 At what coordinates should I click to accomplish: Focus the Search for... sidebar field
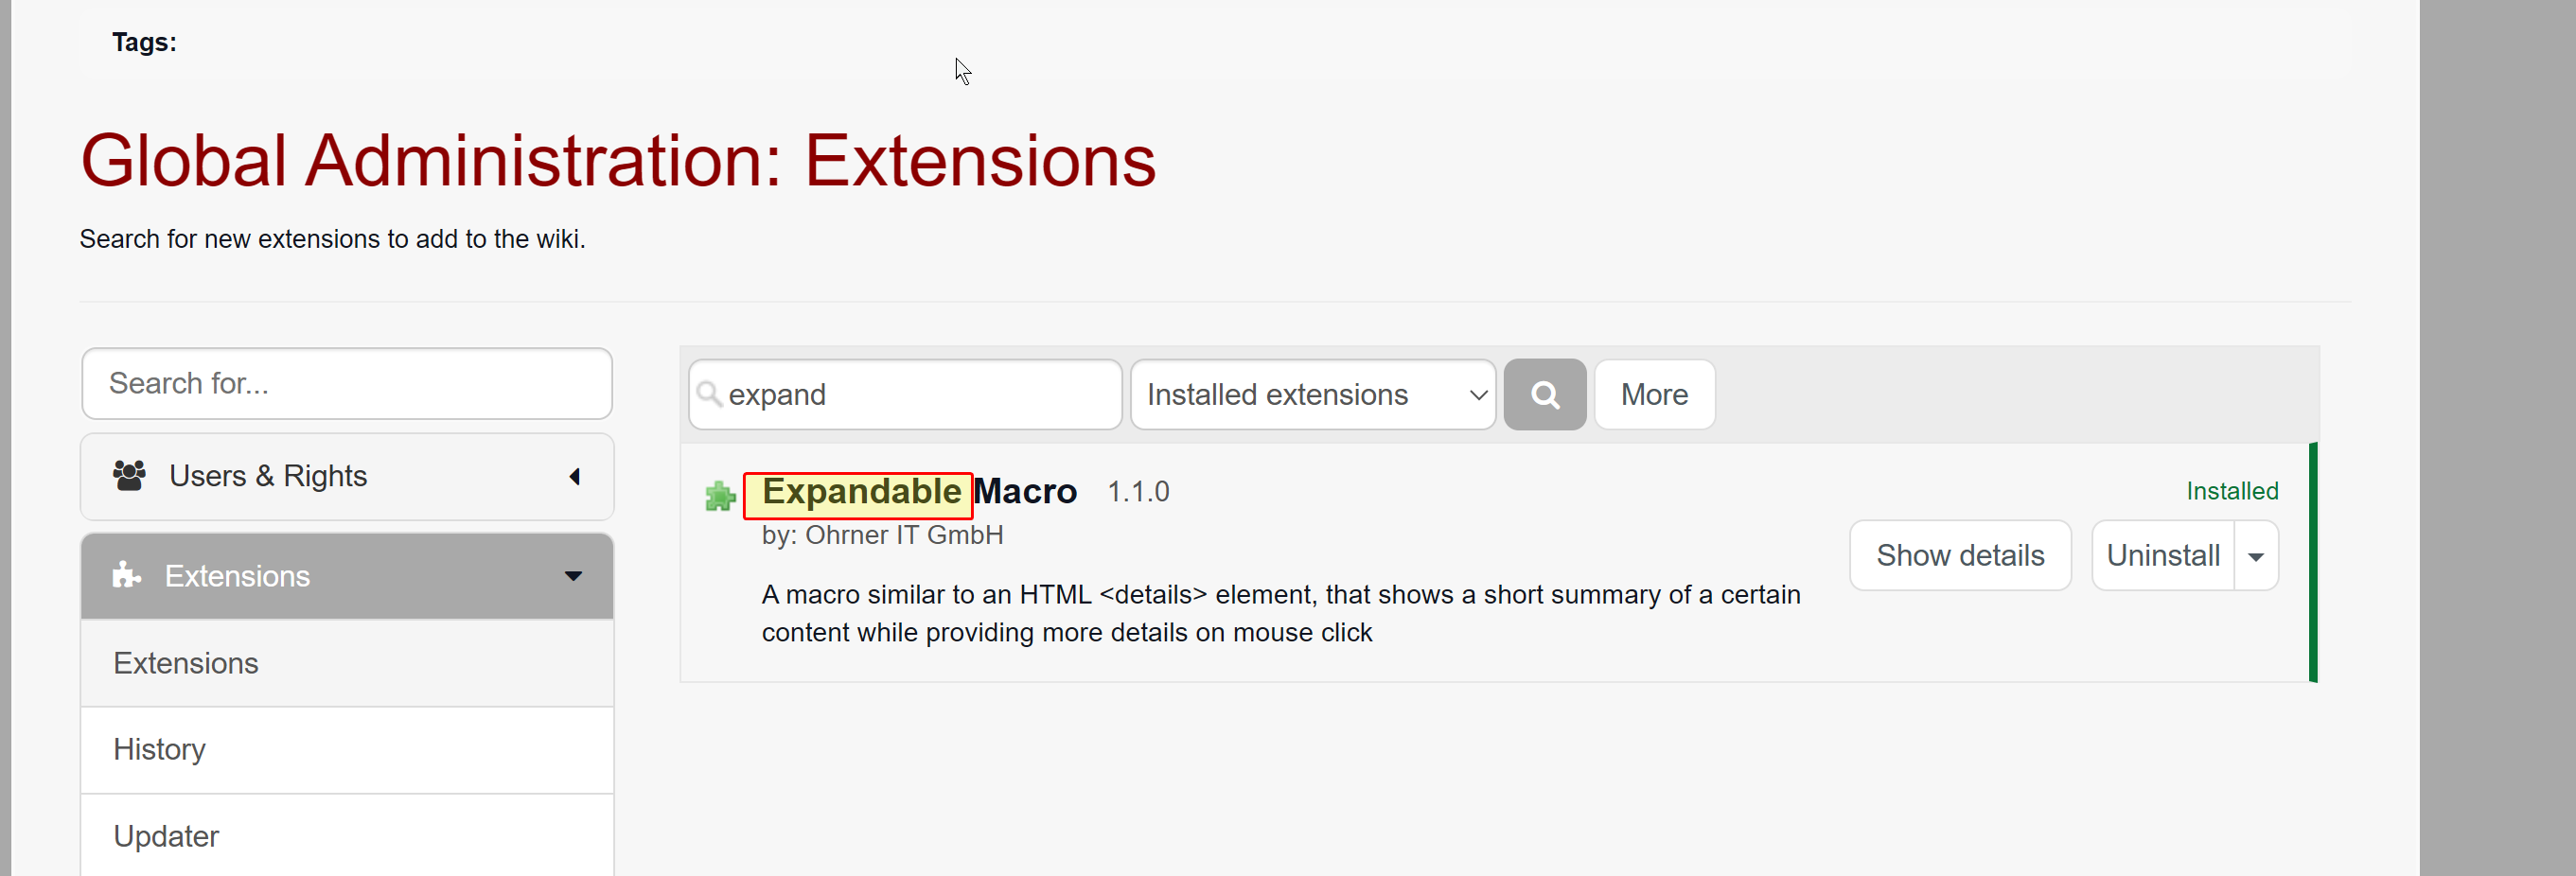[x=347, y=384]
